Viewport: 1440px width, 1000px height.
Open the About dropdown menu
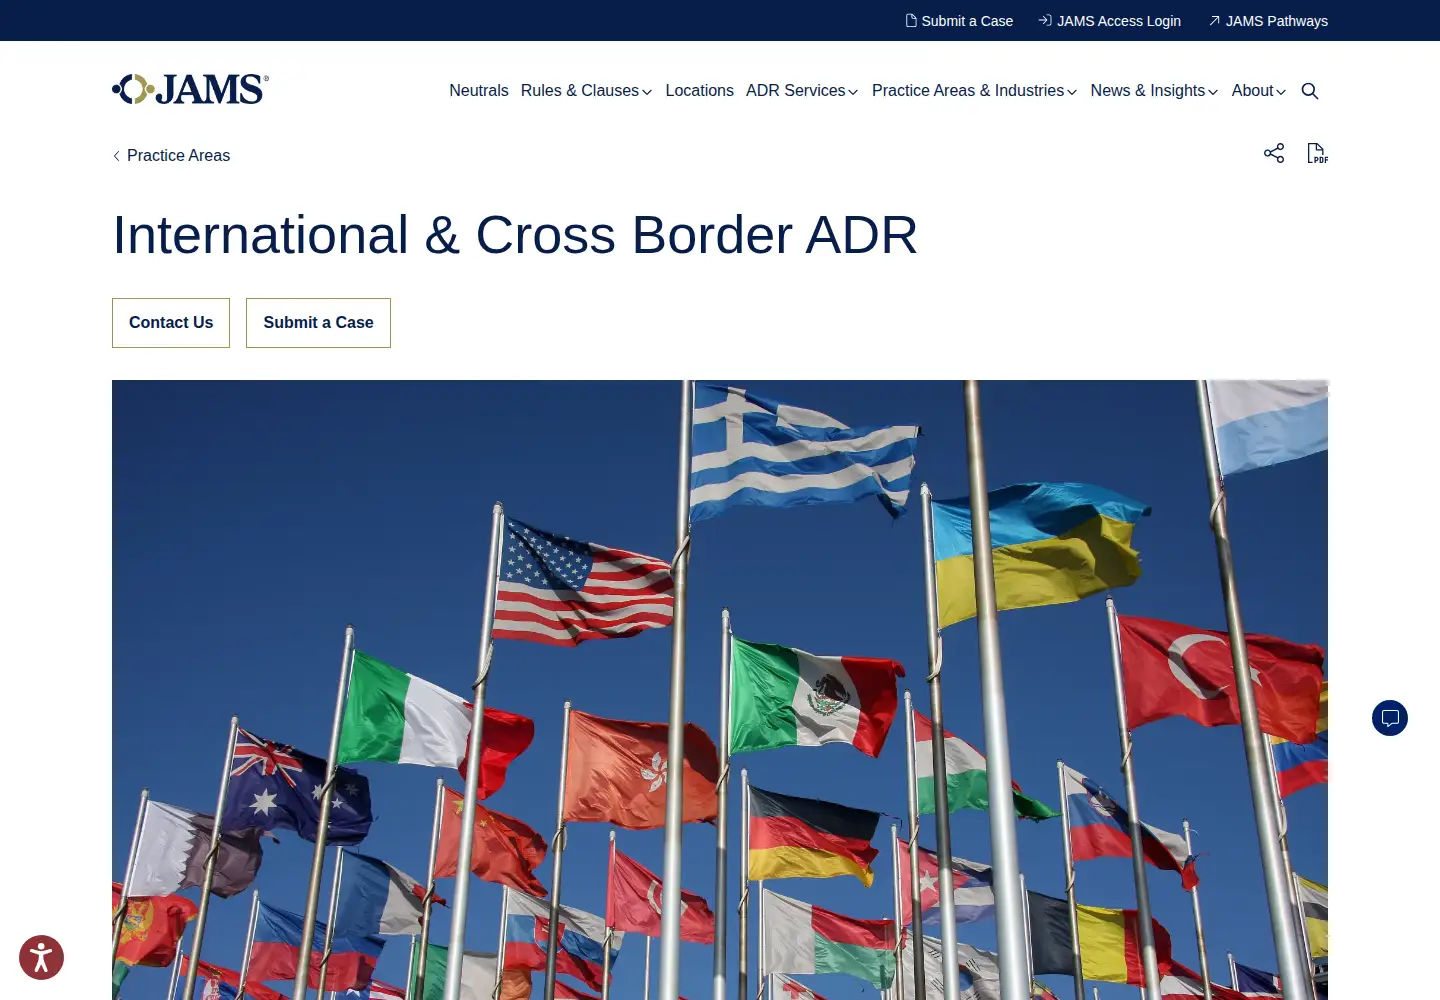[1259, 91]
